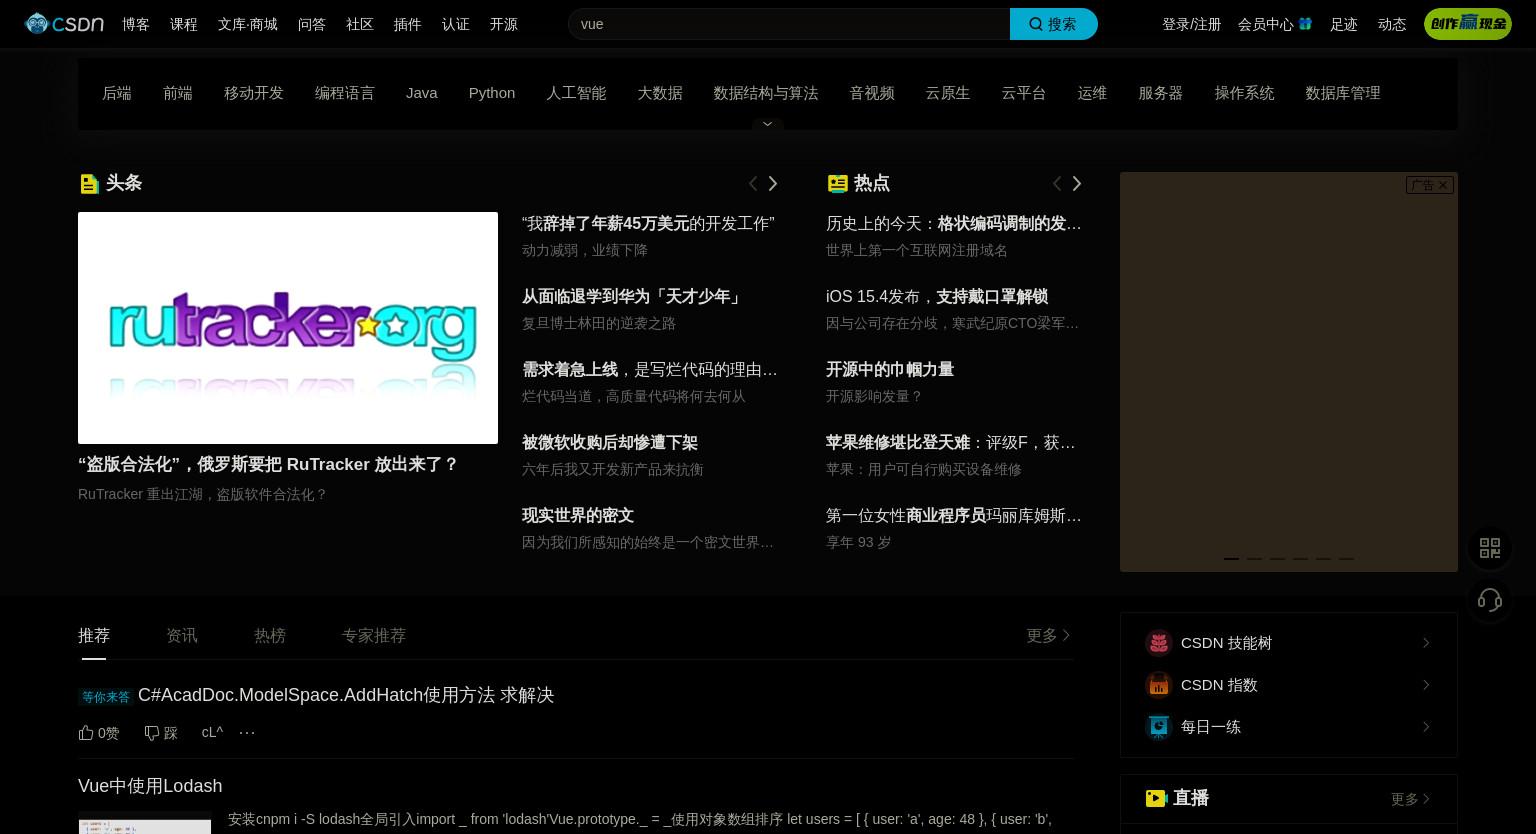Open 动态 link
The height and width of the screenshot is (834, 1536).
(x=1392, y=24)
